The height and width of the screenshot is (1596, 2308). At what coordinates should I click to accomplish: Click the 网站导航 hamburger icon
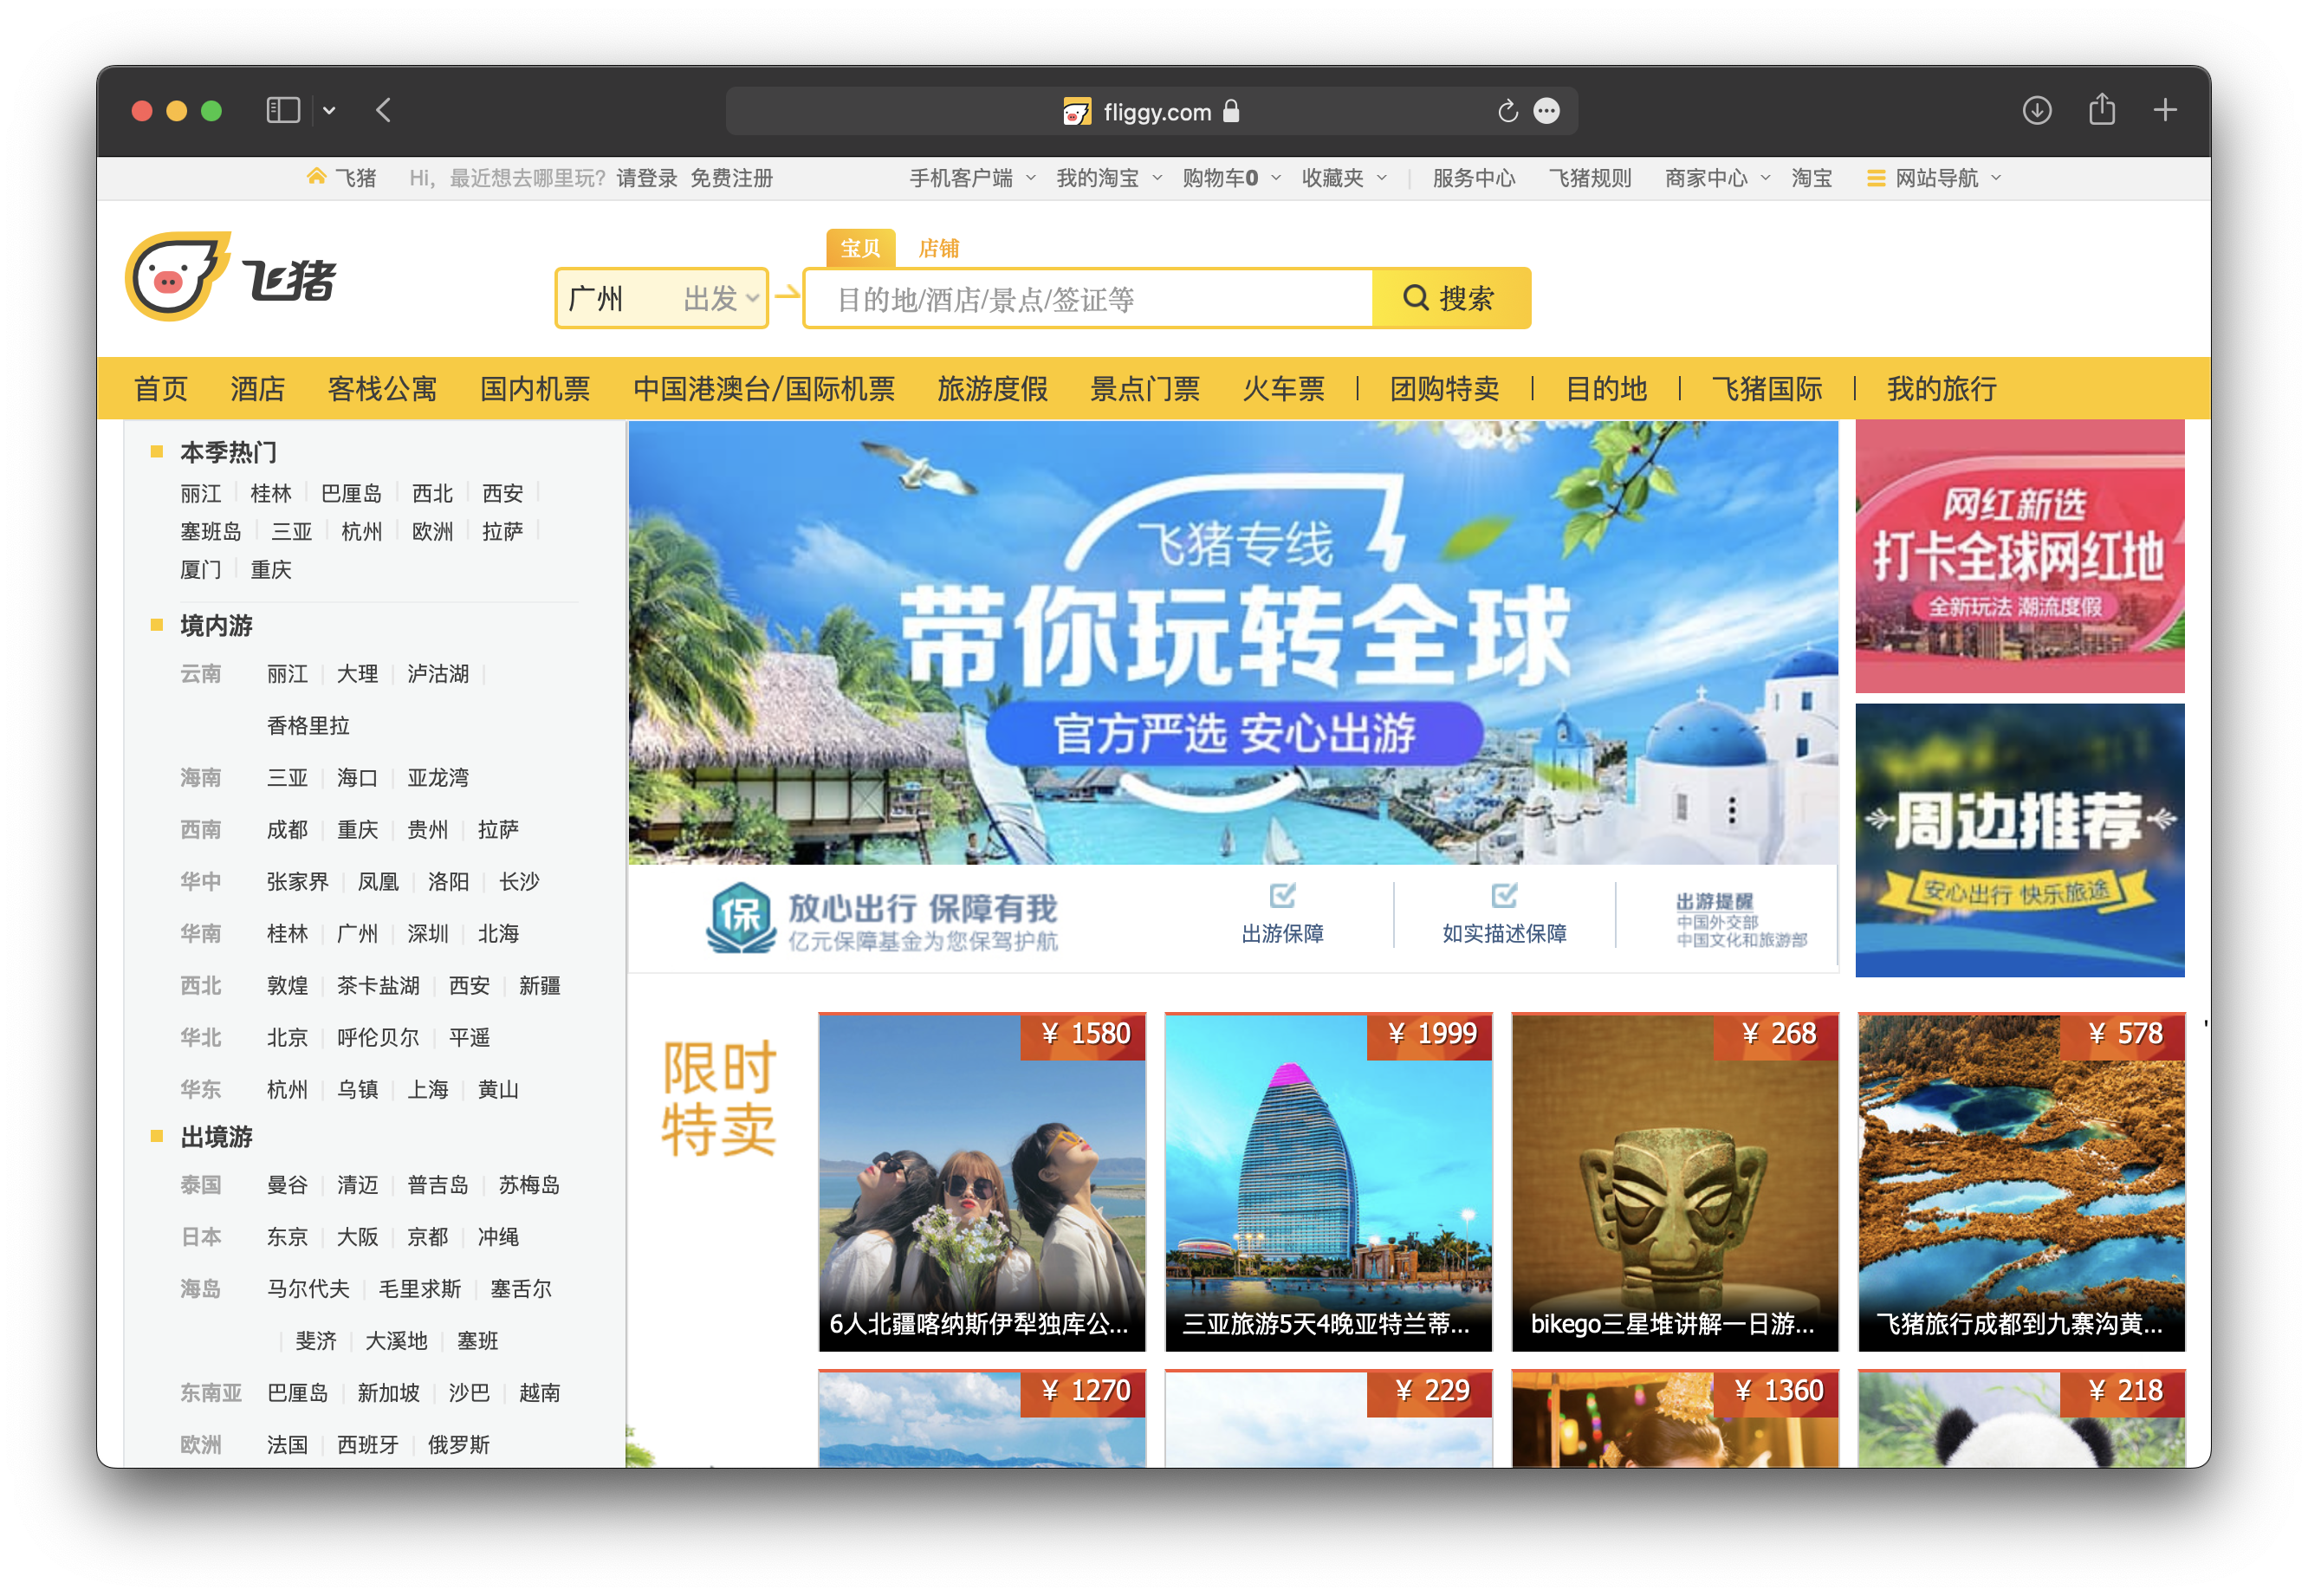tap(1875, 178)
